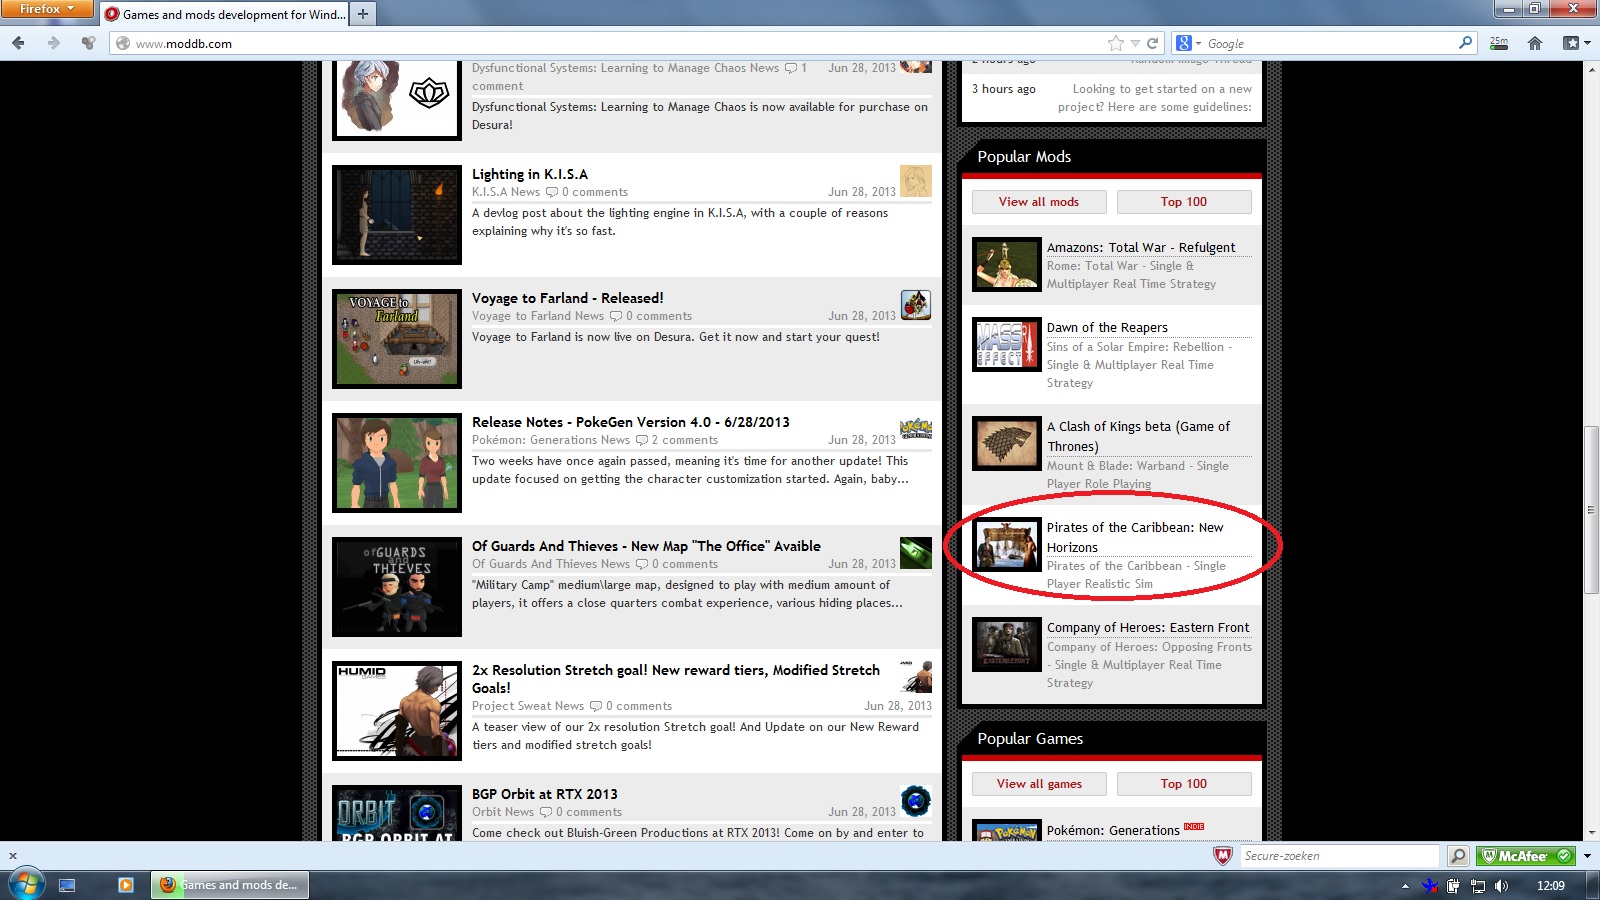Click the 'View all games' button
The image size is (1600, 900).
click(x=1039, y=784)
